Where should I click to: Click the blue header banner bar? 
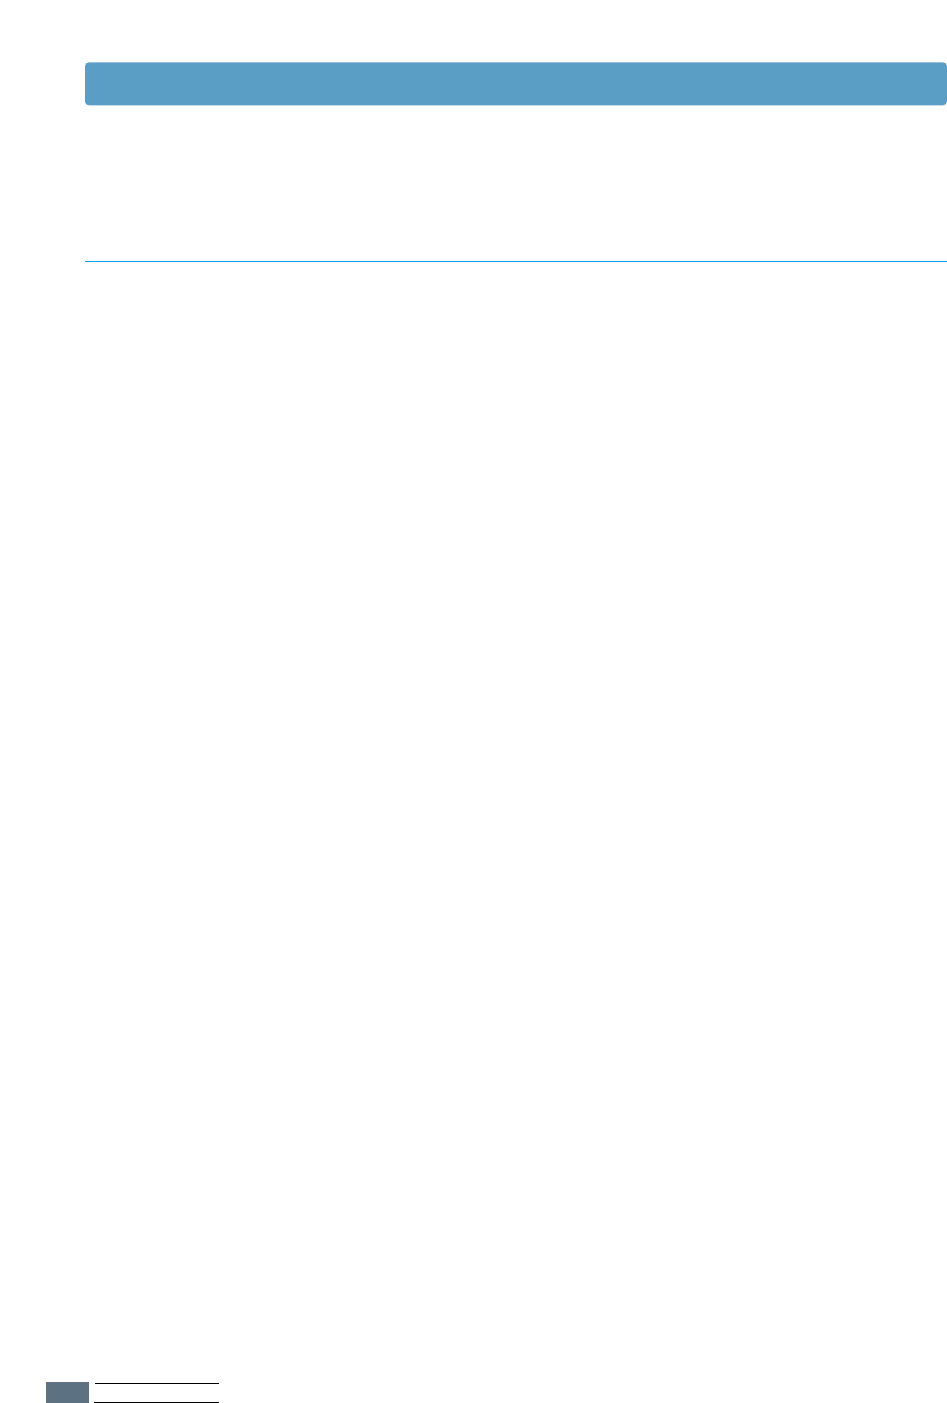(515, 84)
